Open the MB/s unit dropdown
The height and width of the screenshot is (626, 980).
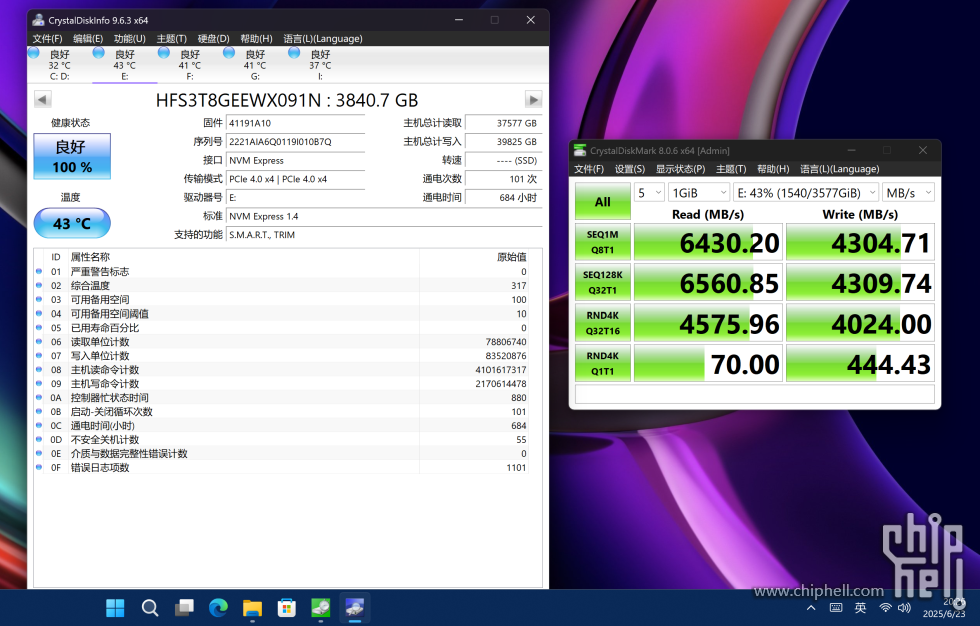click(908, 192)
